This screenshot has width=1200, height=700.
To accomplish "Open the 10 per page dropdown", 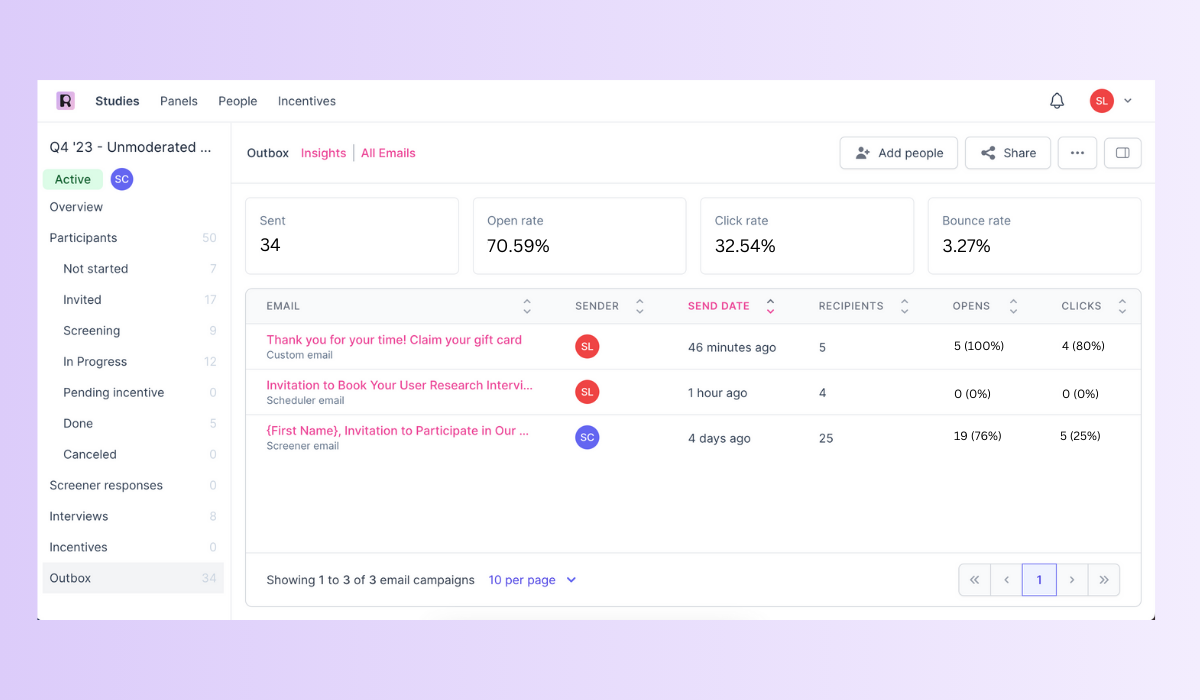I will (532, 580).
